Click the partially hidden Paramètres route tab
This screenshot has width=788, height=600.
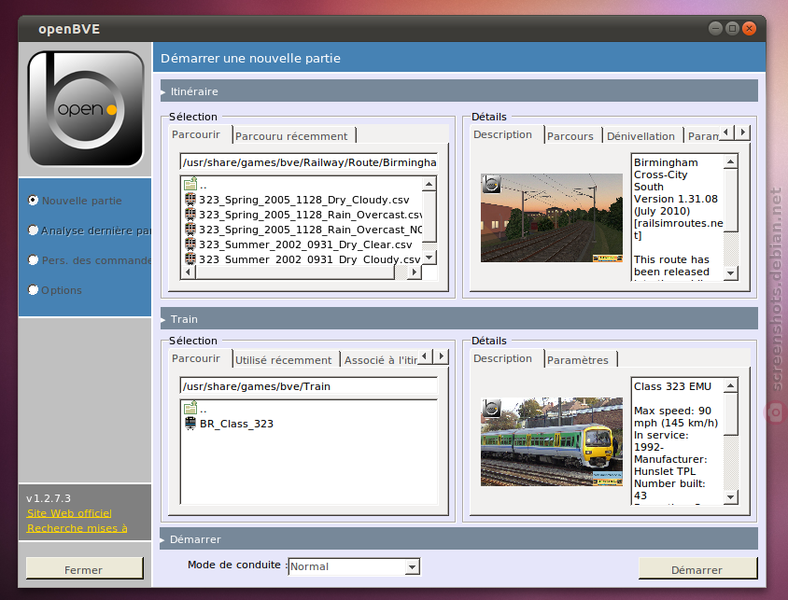tap(703, 136)
